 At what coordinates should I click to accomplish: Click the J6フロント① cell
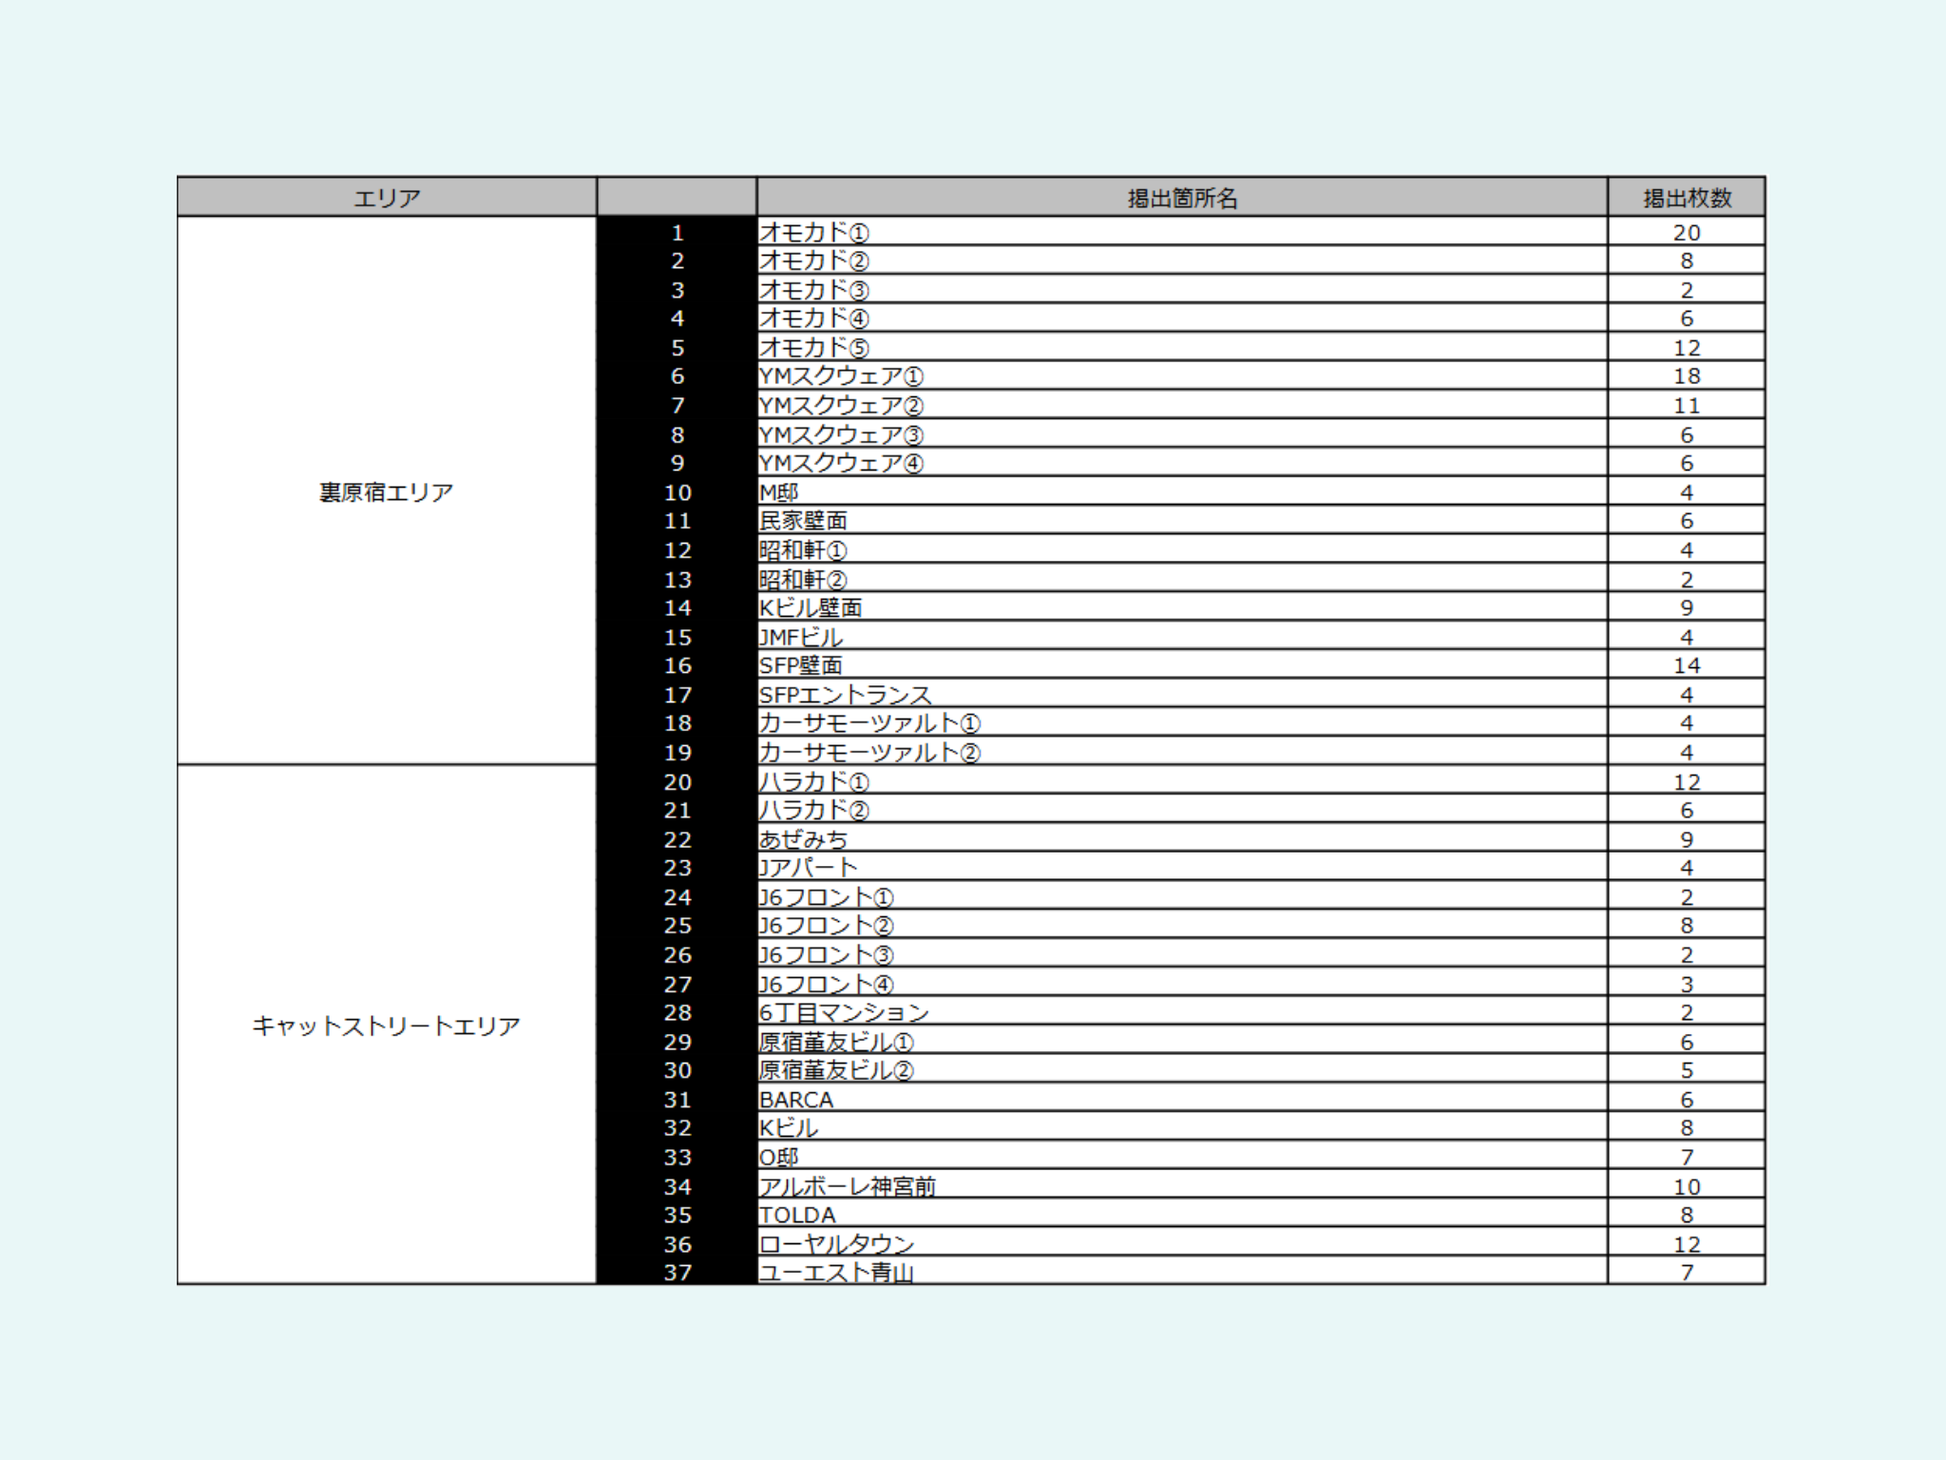[x=1182, y=896]
